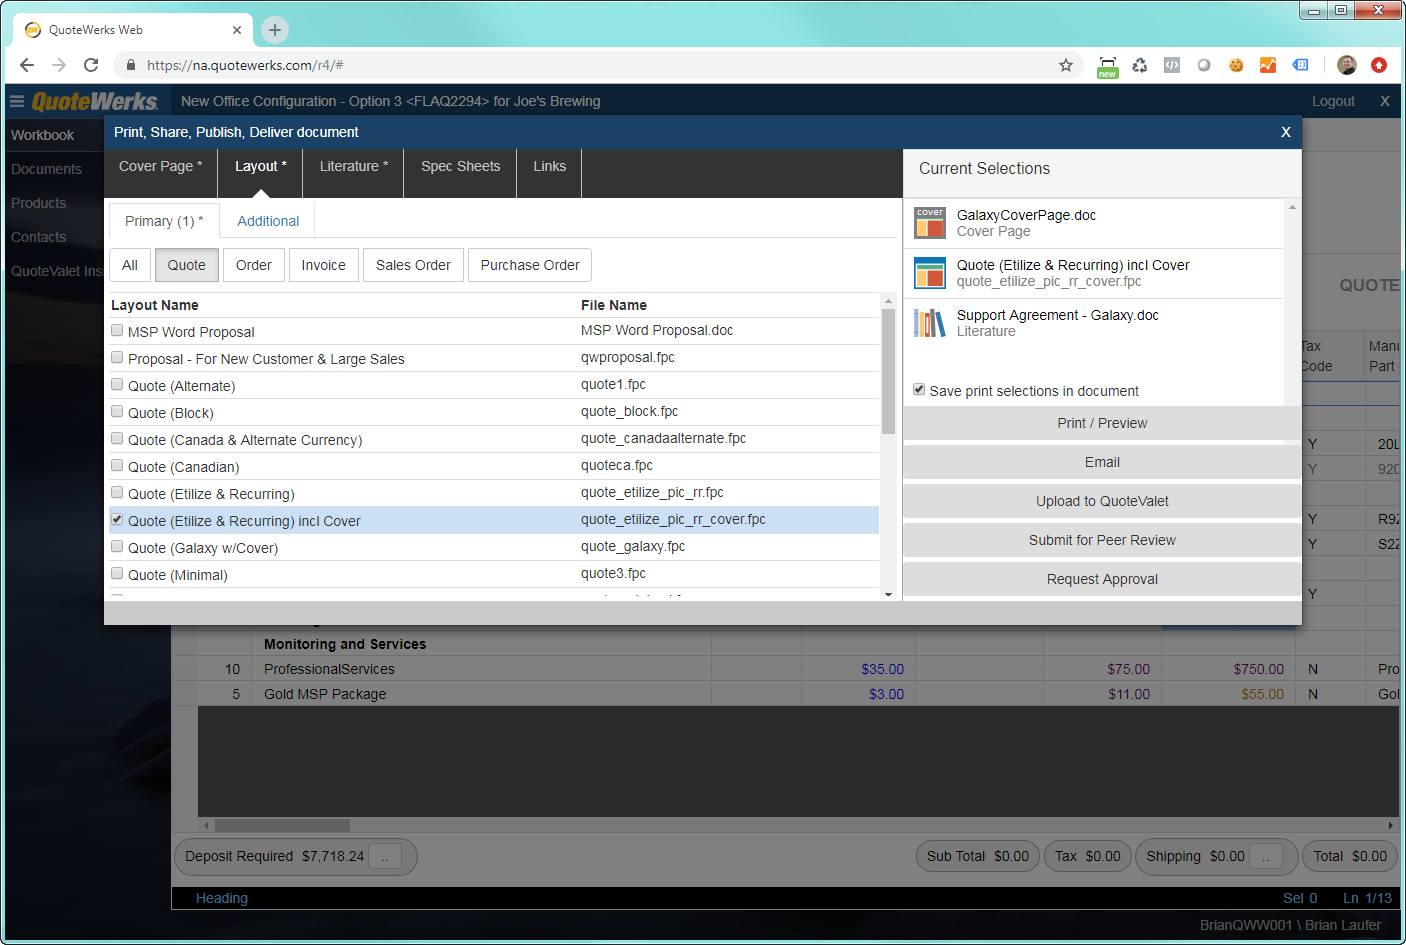Click the Email button
Viewport: 1406px width, 945px height.
[x=1102, y=462]
